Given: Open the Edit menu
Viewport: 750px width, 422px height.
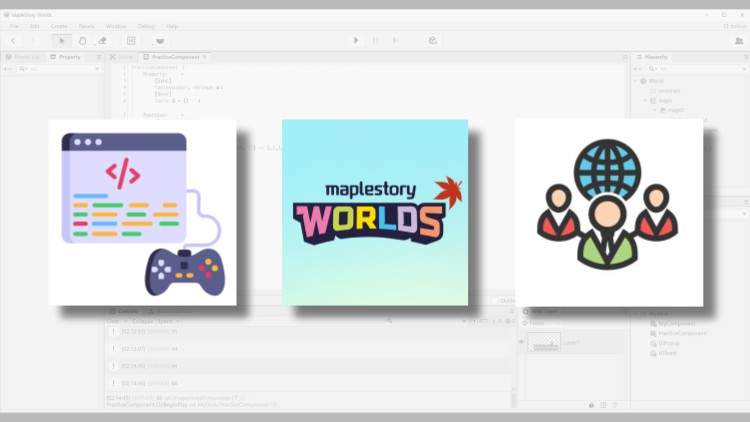Looking at the screenshot, I should (x=35, y=26).
